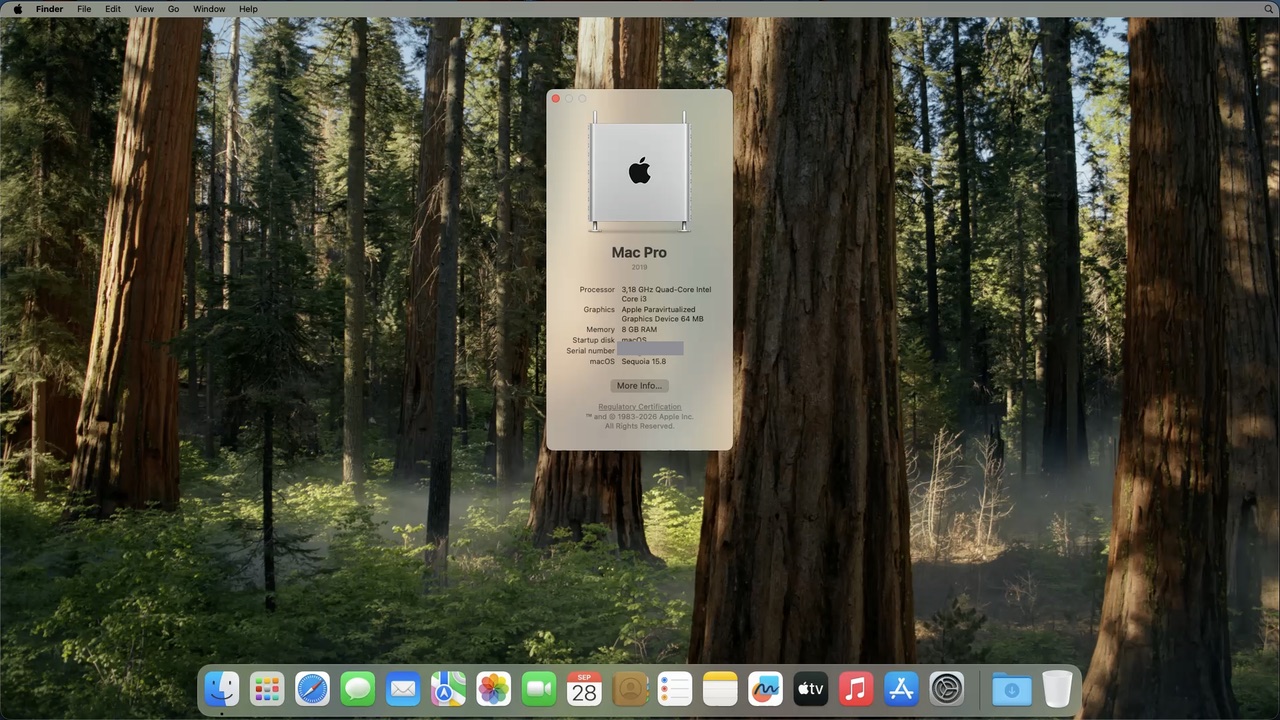Open Finder from the Dock

pos(222,689)
